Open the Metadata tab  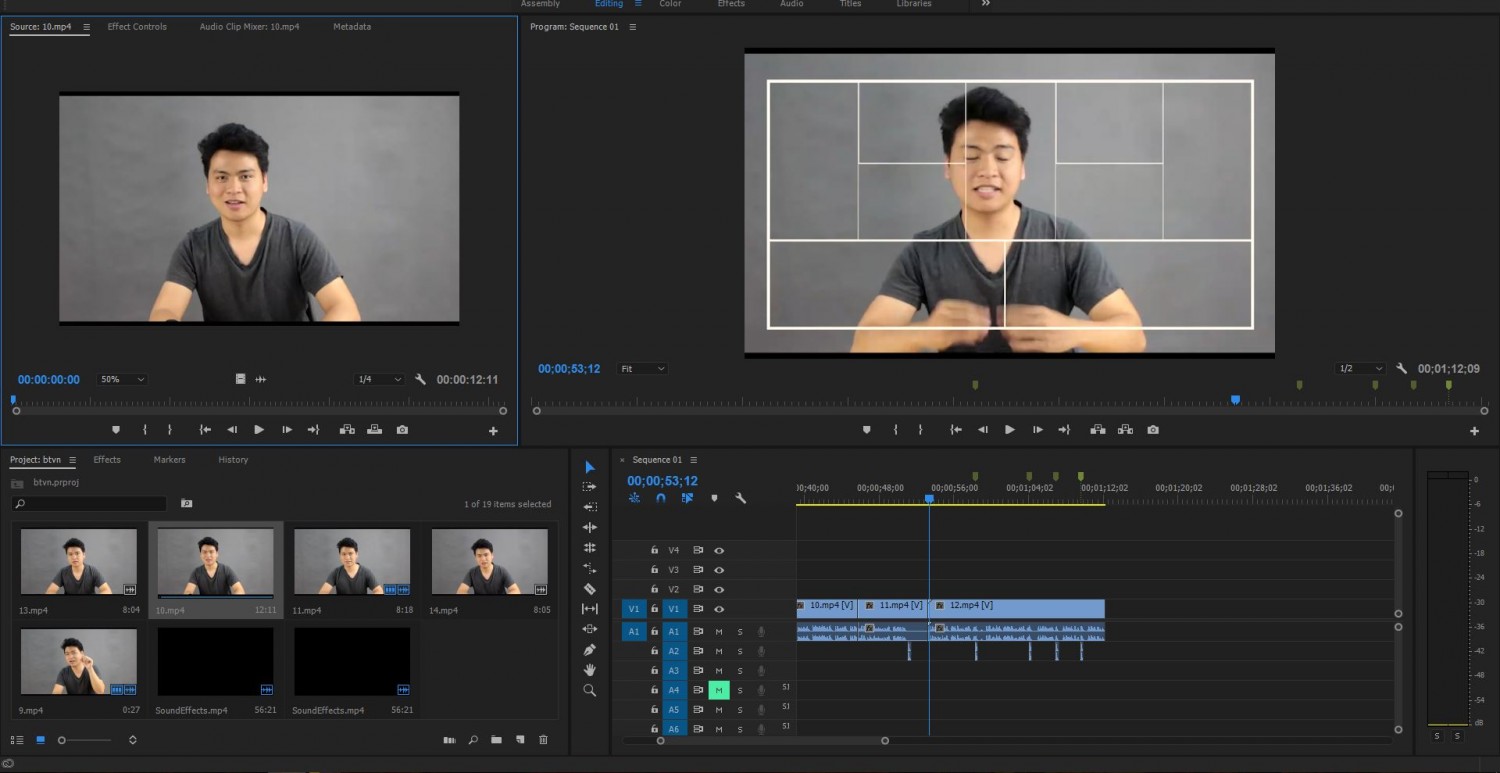tap(352, 27)
